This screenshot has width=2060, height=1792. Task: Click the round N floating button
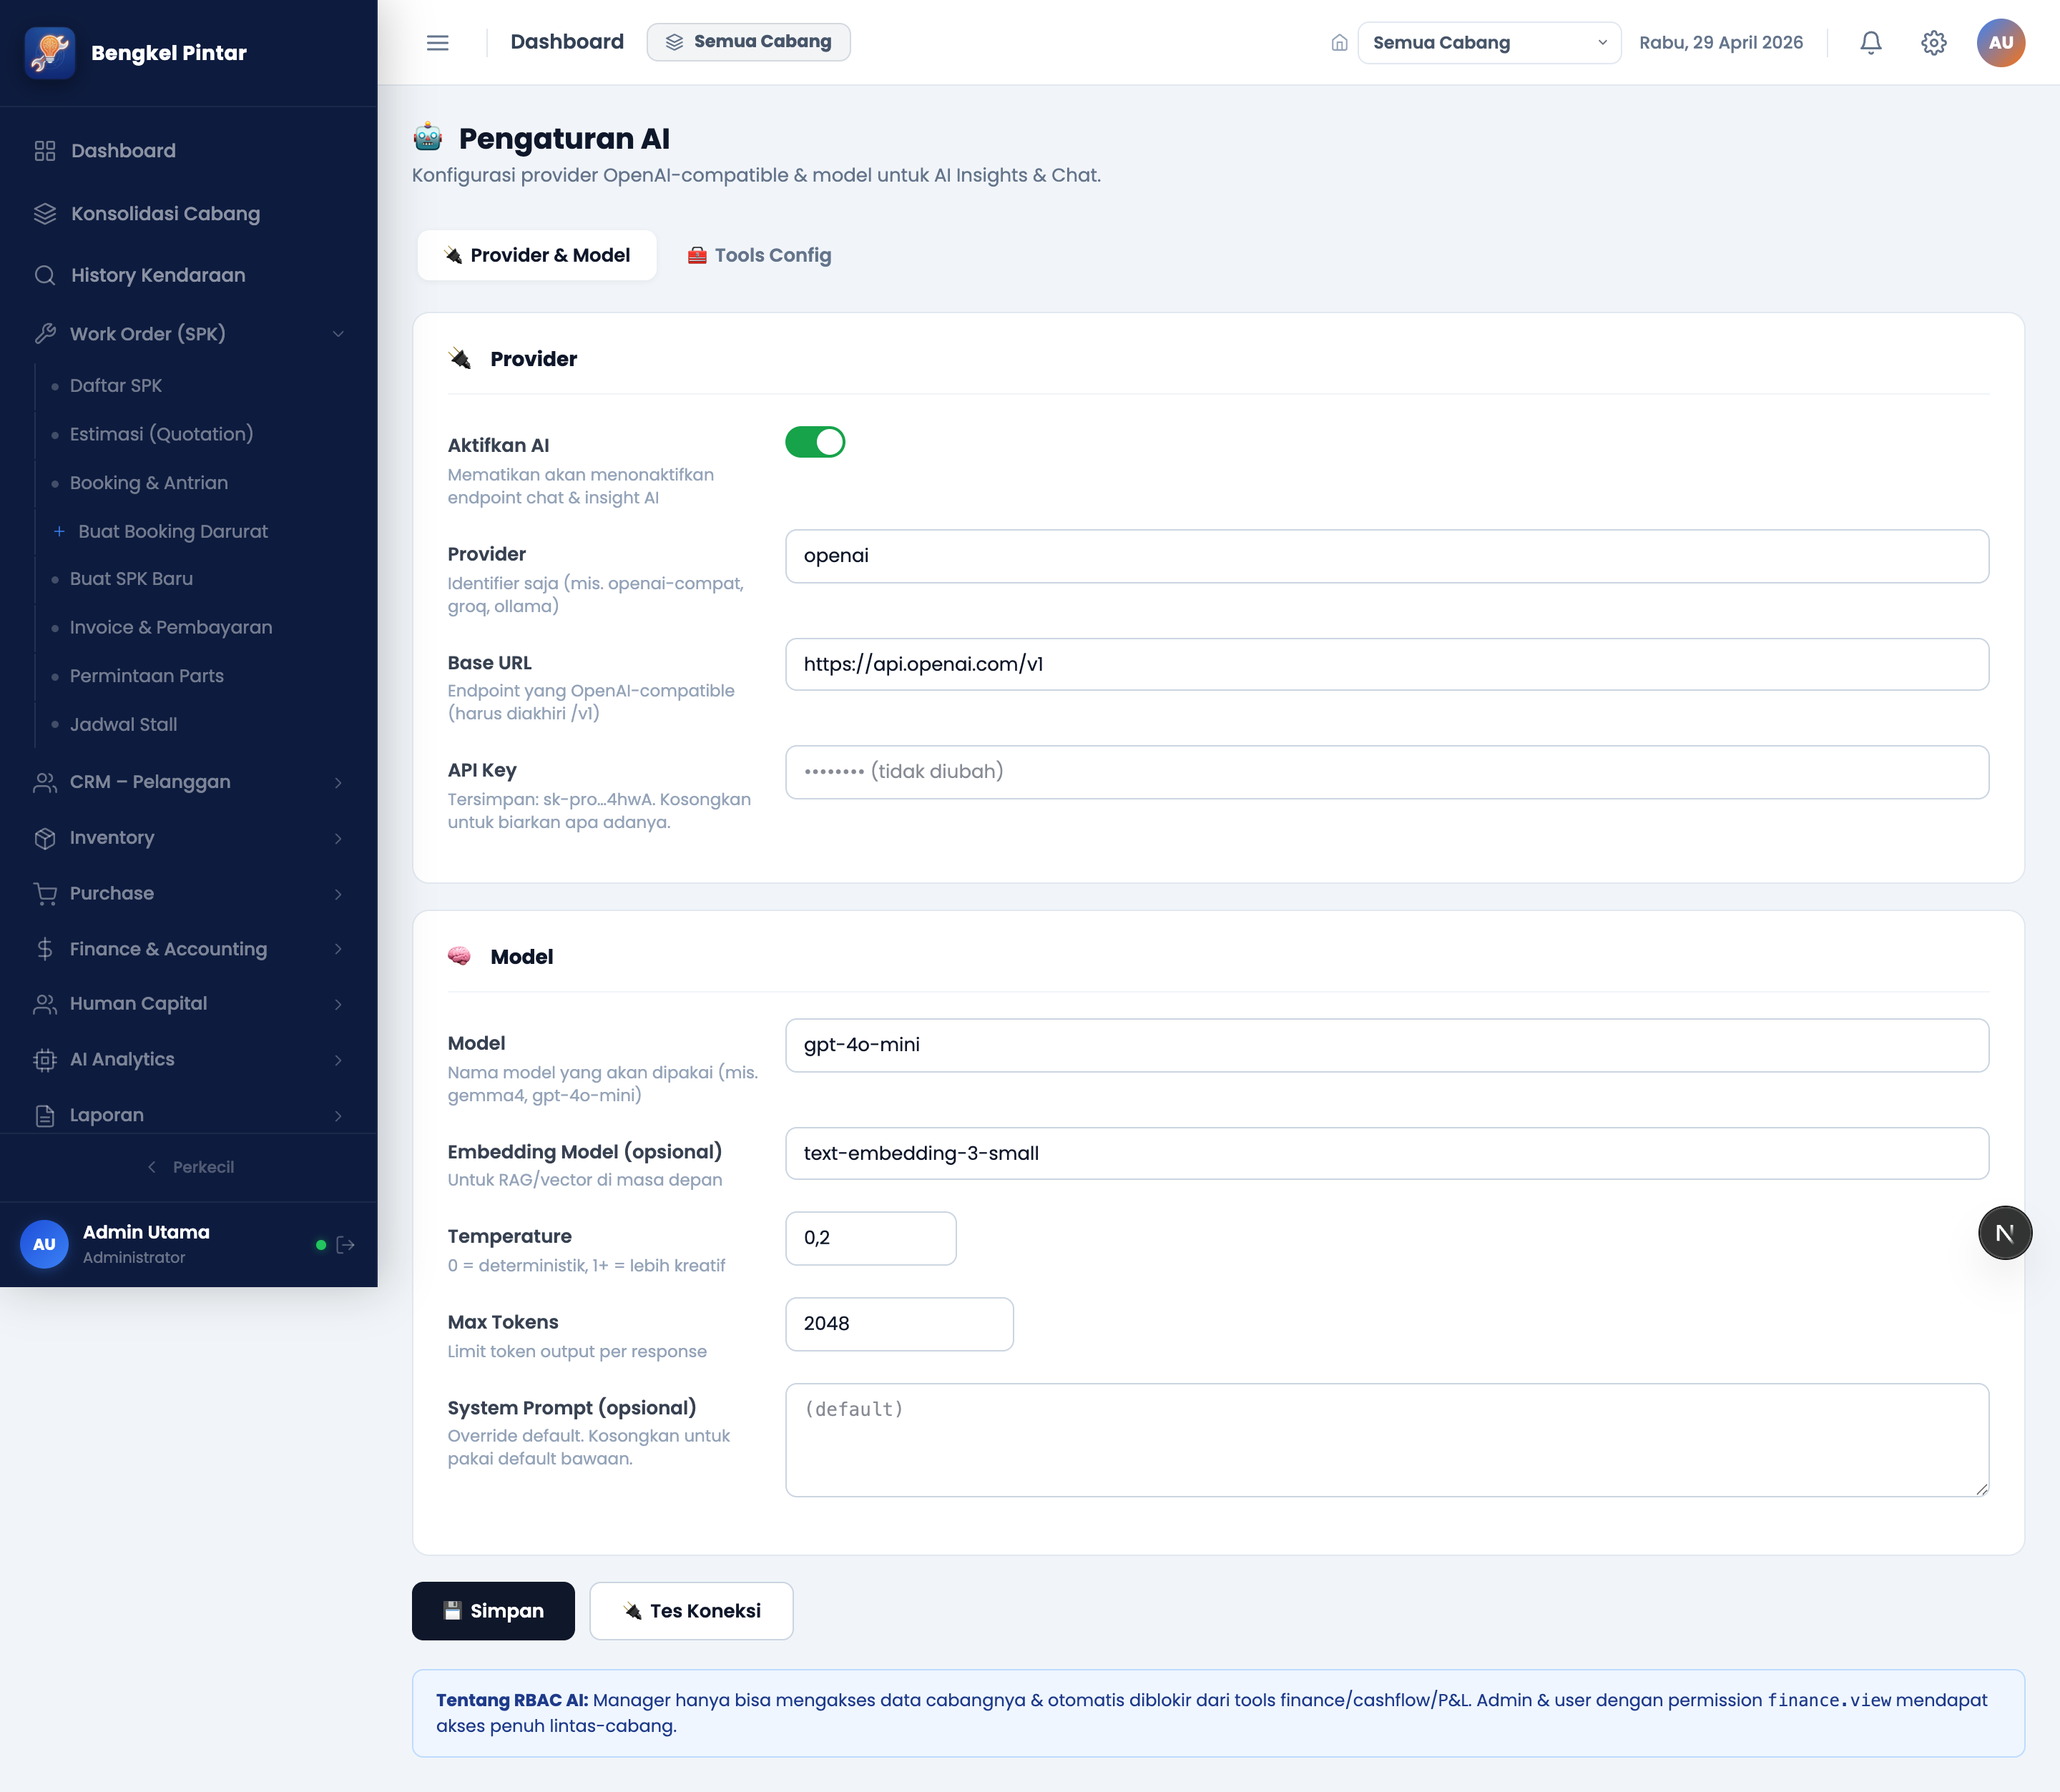tap(2004, 1233)
